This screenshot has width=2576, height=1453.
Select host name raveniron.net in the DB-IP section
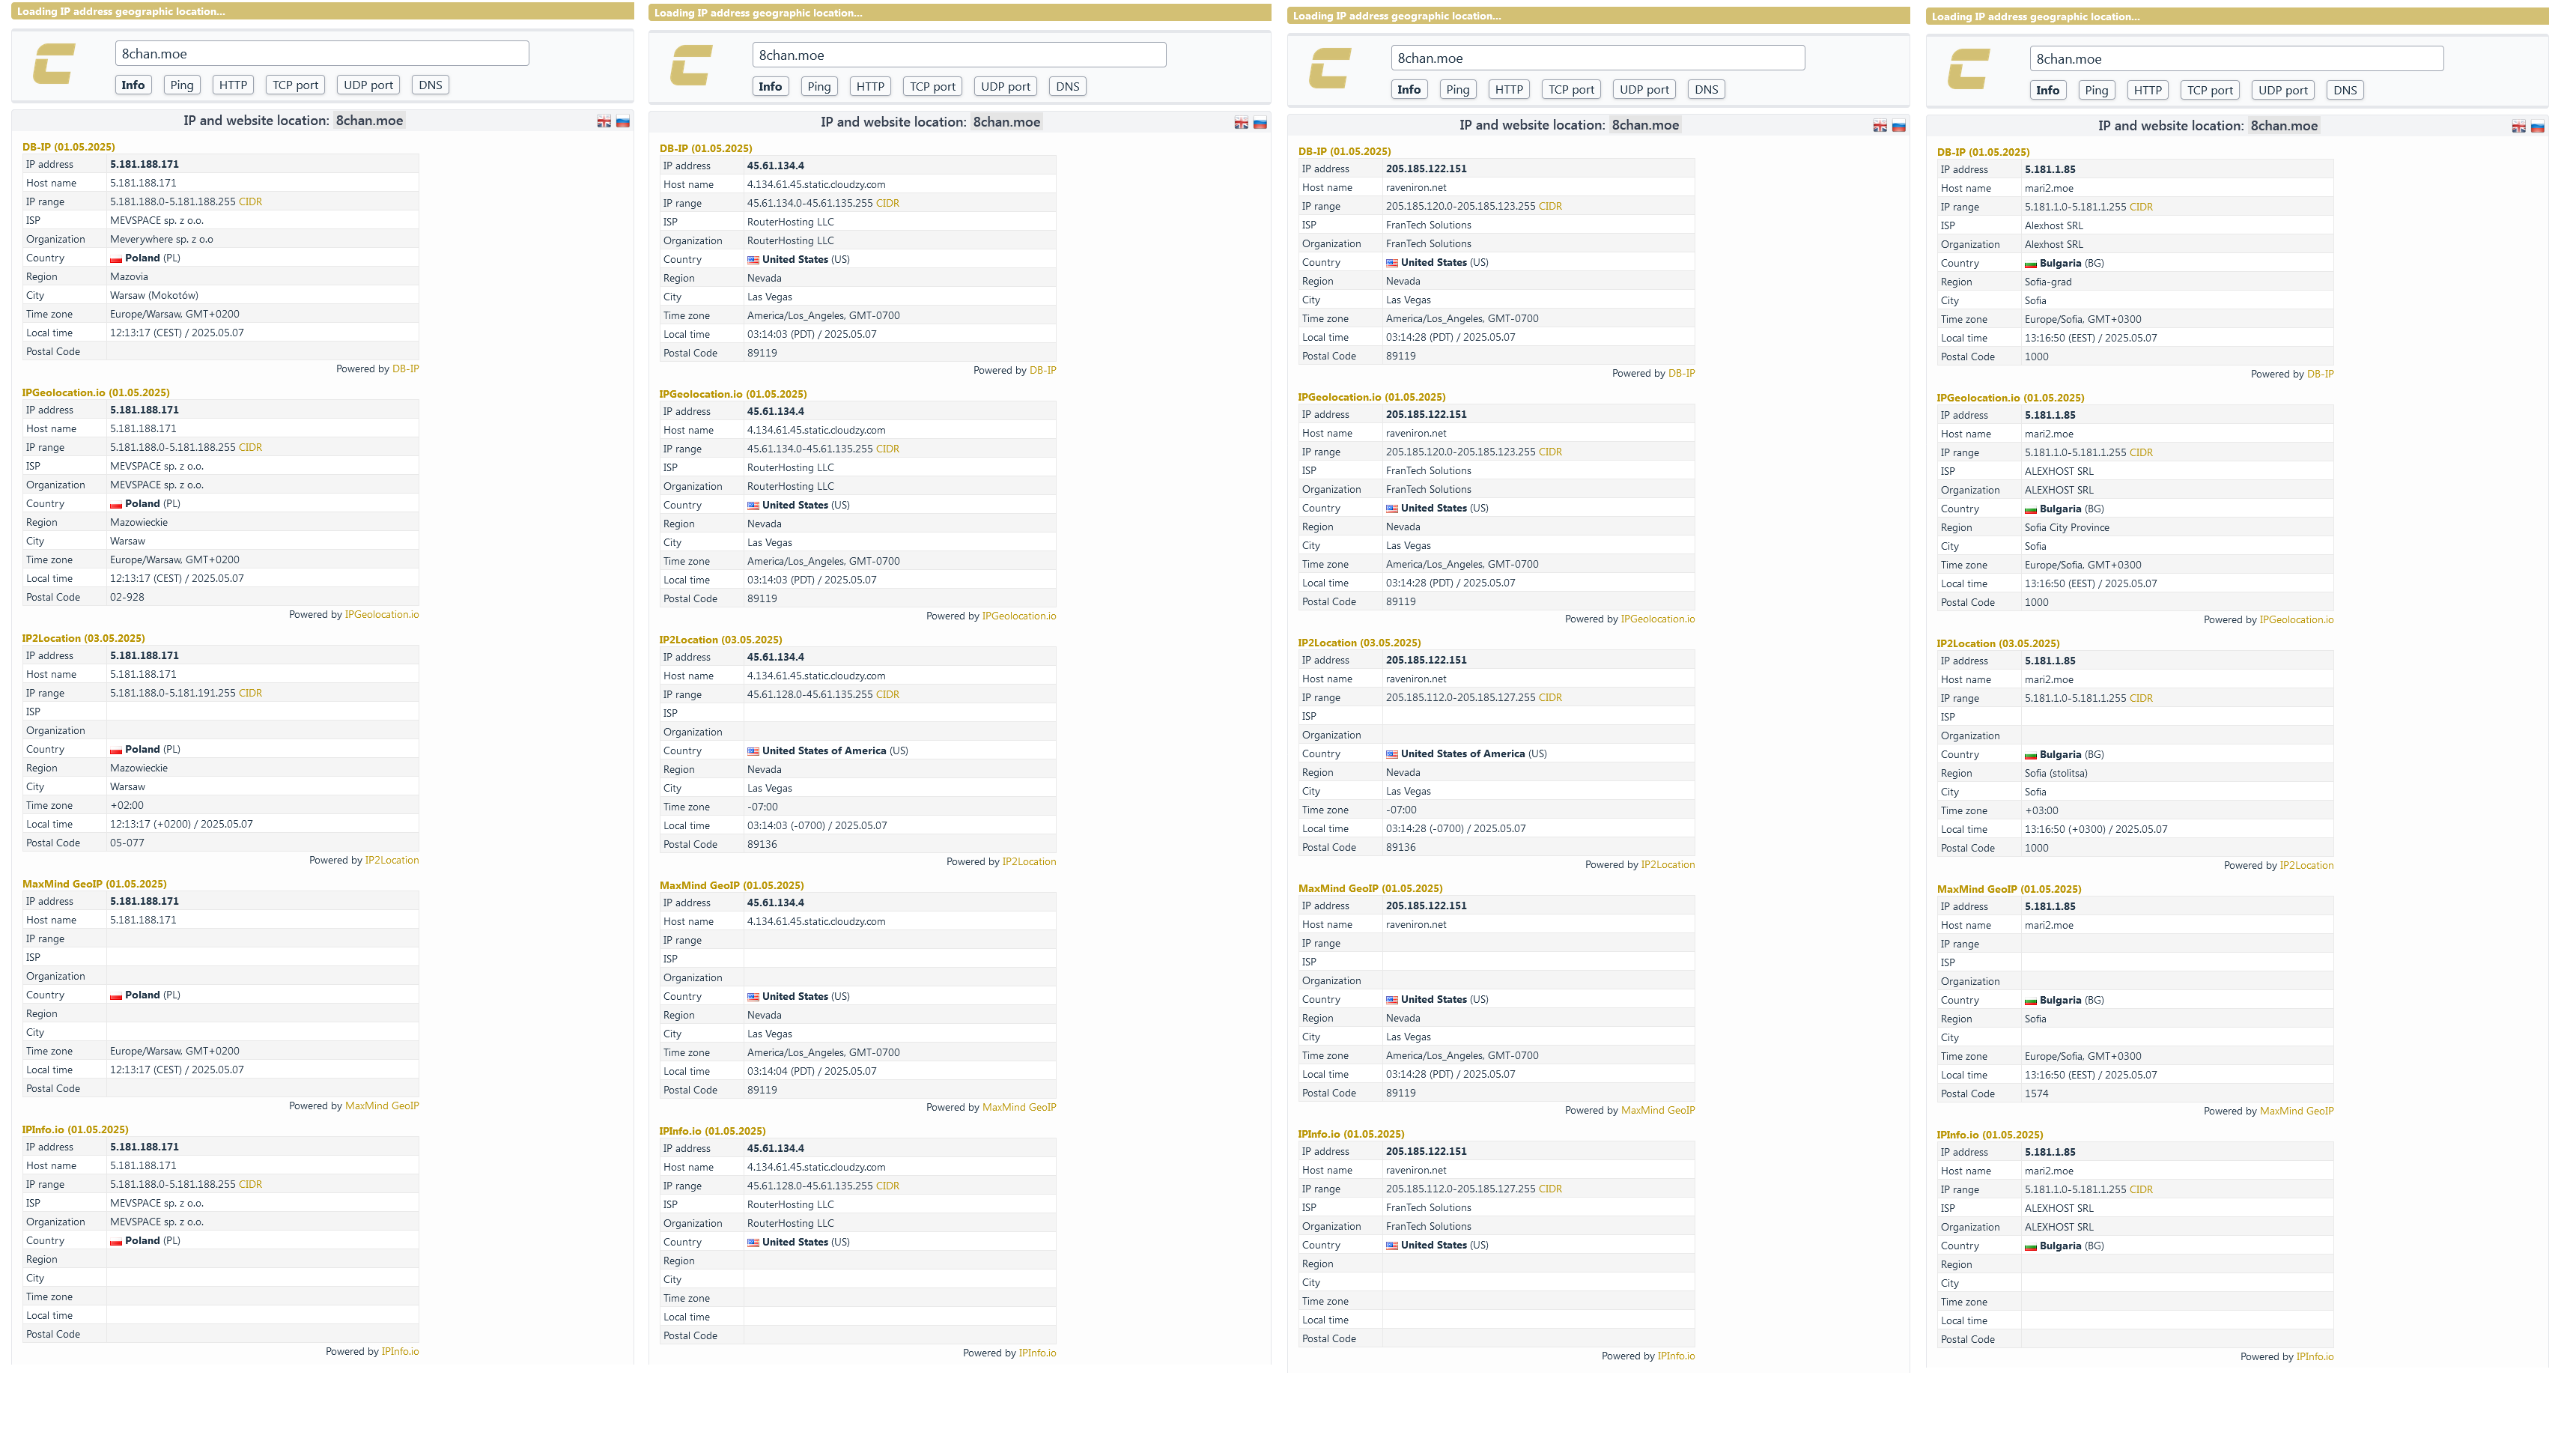click(1416, 188)
